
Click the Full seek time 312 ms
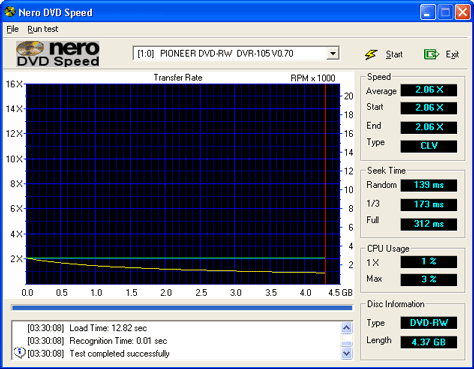tap(429, 224)
